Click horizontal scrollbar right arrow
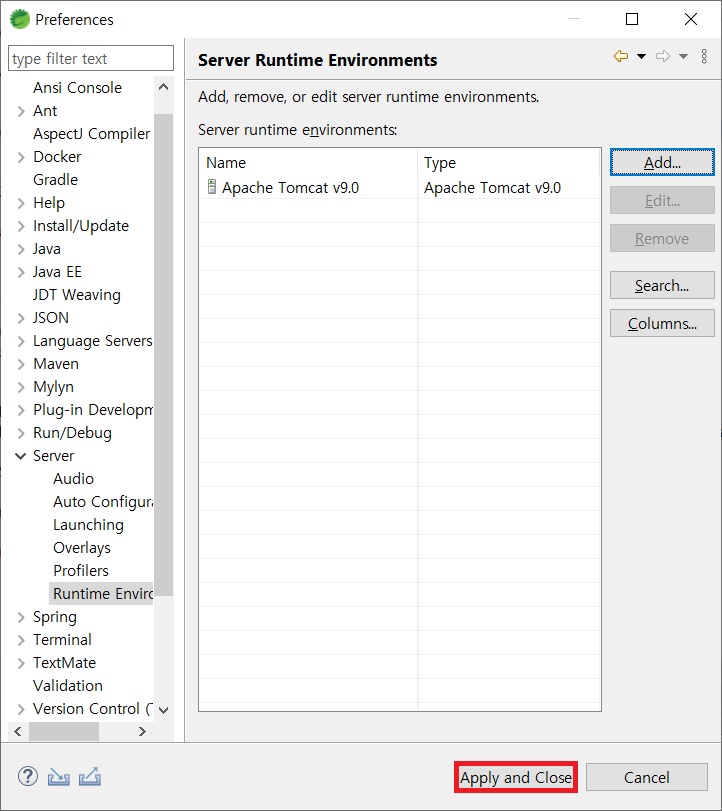722x811 pixels. [x=142, y=731]
